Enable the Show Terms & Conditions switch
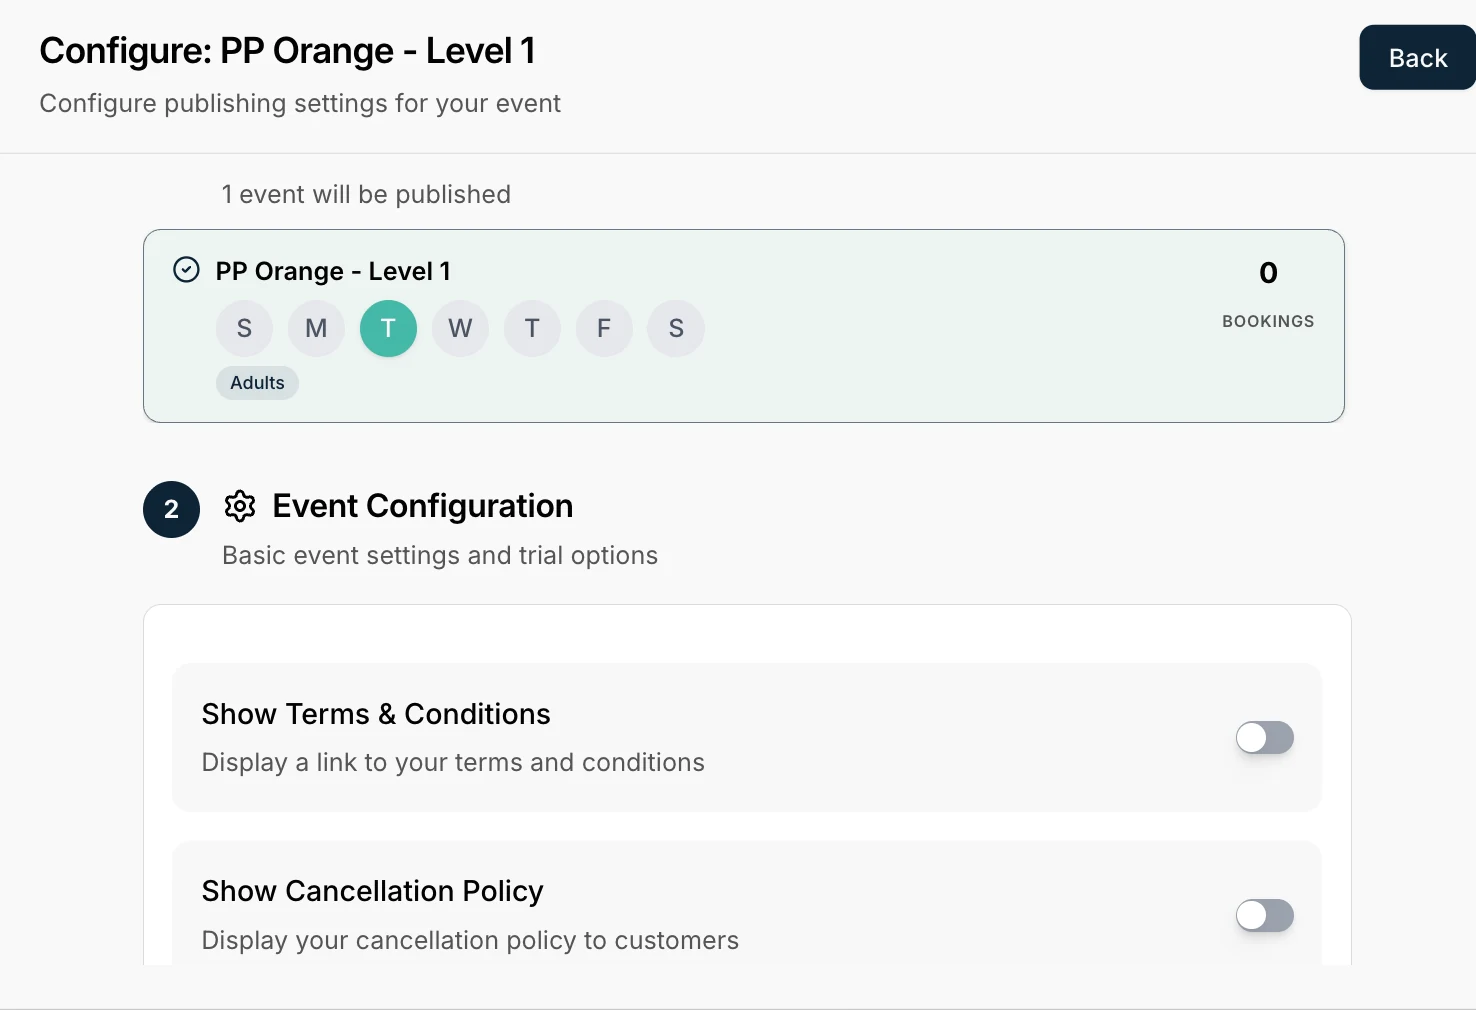The height and width of the screenshot is (1010, 1476). point(1265,738)
